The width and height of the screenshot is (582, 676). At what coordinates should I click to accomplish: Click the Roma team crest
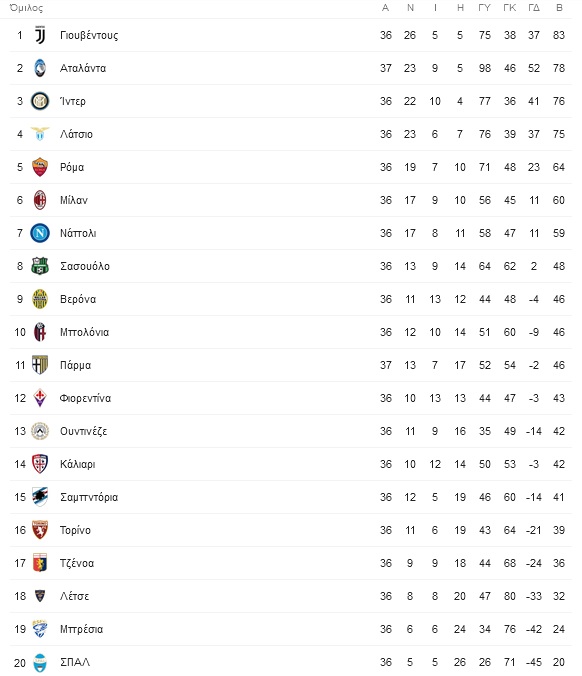(40, 167)
